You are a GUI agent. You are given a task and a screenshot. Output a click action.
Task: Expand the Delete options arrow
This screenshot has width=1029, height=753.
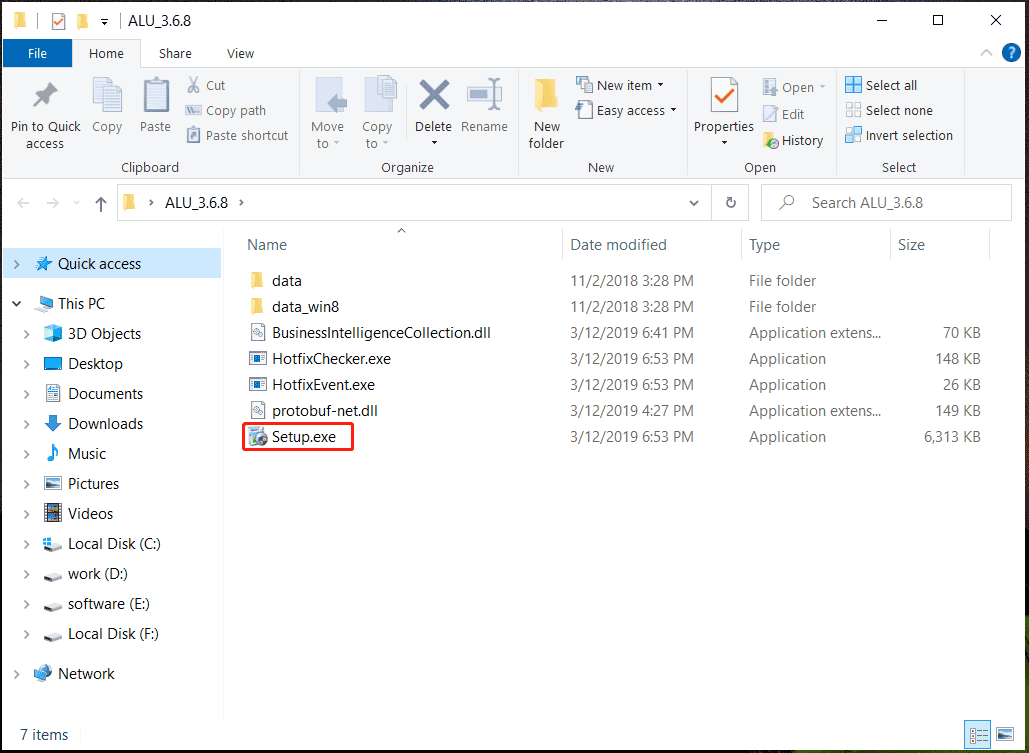(x=434, y=142)
